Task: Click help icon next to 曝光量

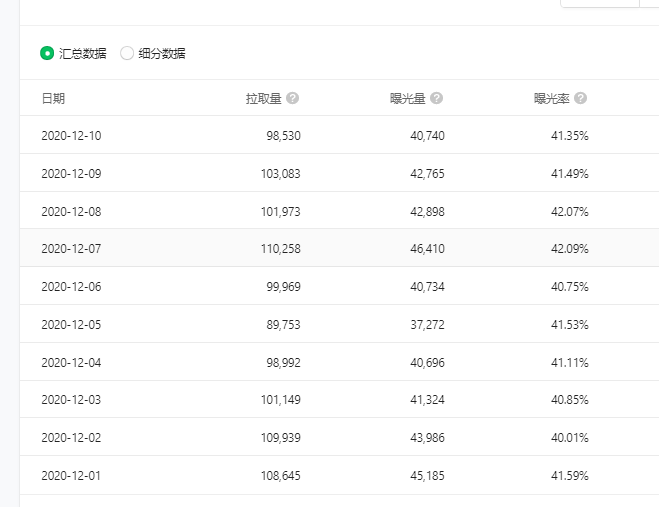Action: tap(437, 98)
